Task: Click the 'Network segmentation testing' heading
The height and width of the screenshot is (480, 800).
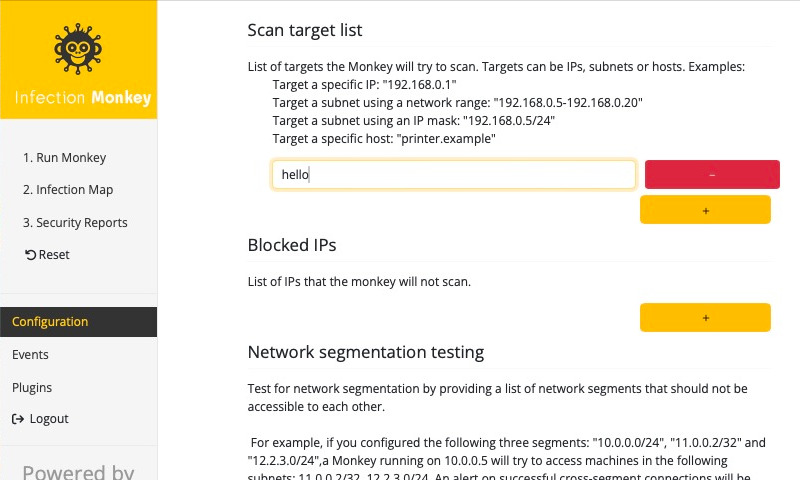Action: click(366, 352)
